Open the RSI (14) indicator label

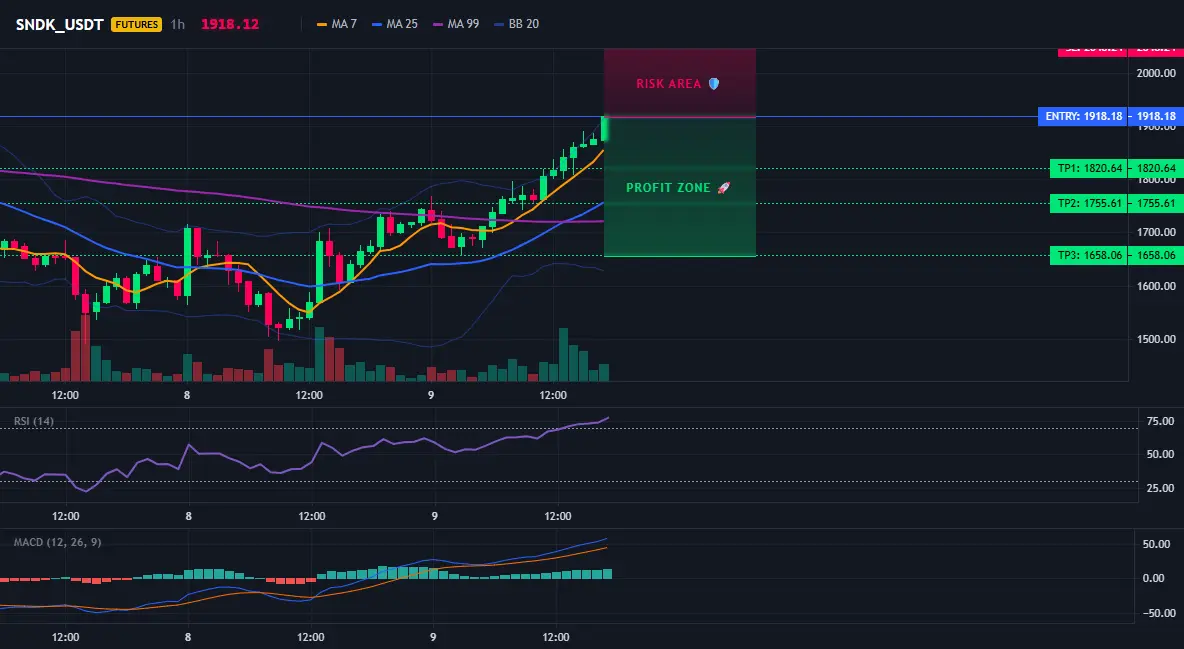pyautogui.click(x=34, y=421)
